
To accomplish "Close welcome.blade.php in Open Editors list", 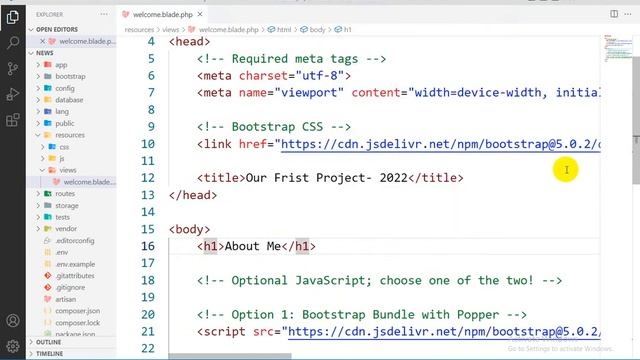I will pyautogui.click(x=42, y=41).
